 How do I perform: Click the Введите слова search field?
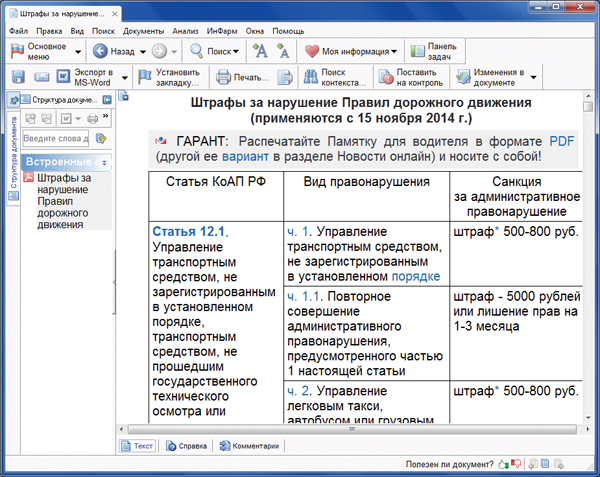(56, 138)
